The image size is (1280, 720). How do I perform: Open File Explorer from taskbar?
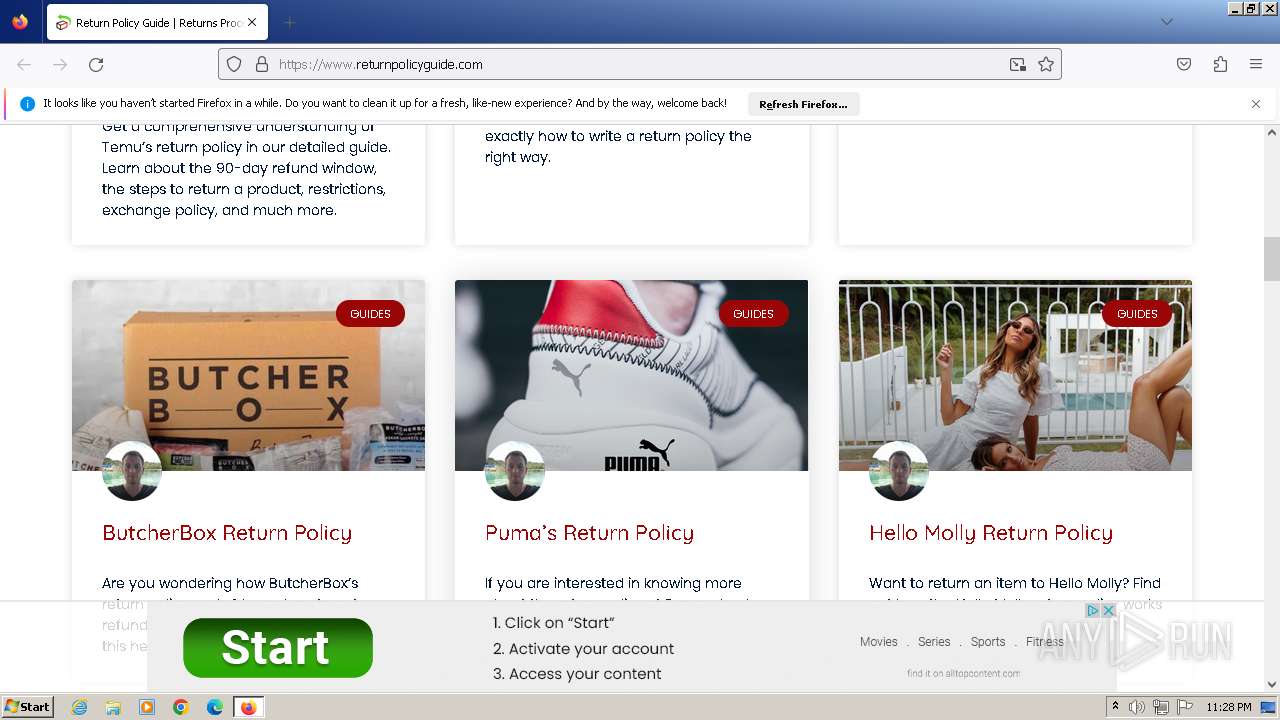pyautogui.click(x=113, y=707)
